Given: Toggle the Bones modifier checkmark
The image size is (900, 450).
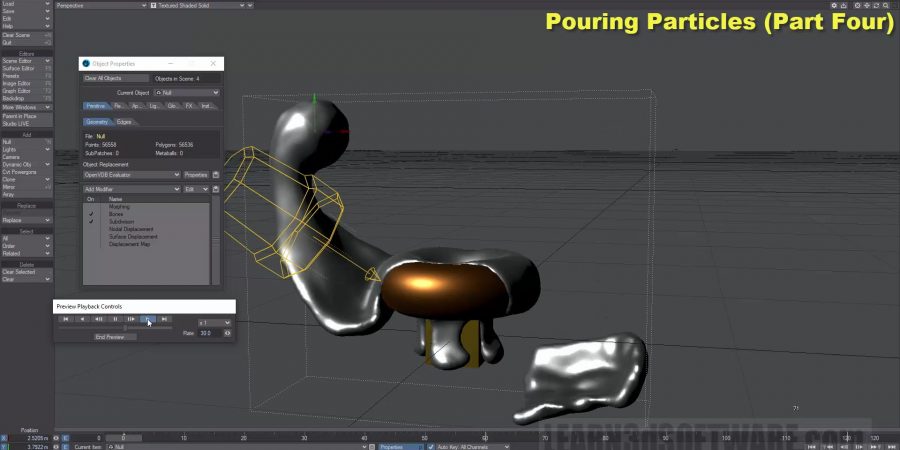Looking at the screenshot, I should pos(91,214).
